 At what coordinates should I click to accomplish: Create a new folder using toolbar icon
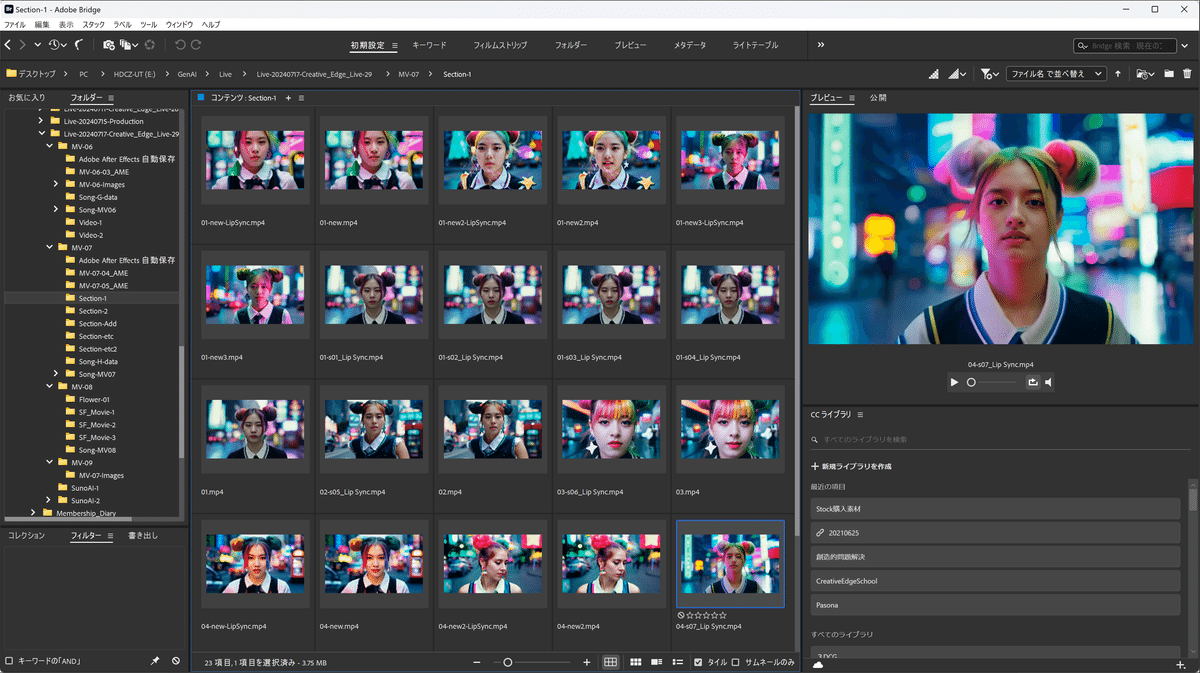point(1168,74)
